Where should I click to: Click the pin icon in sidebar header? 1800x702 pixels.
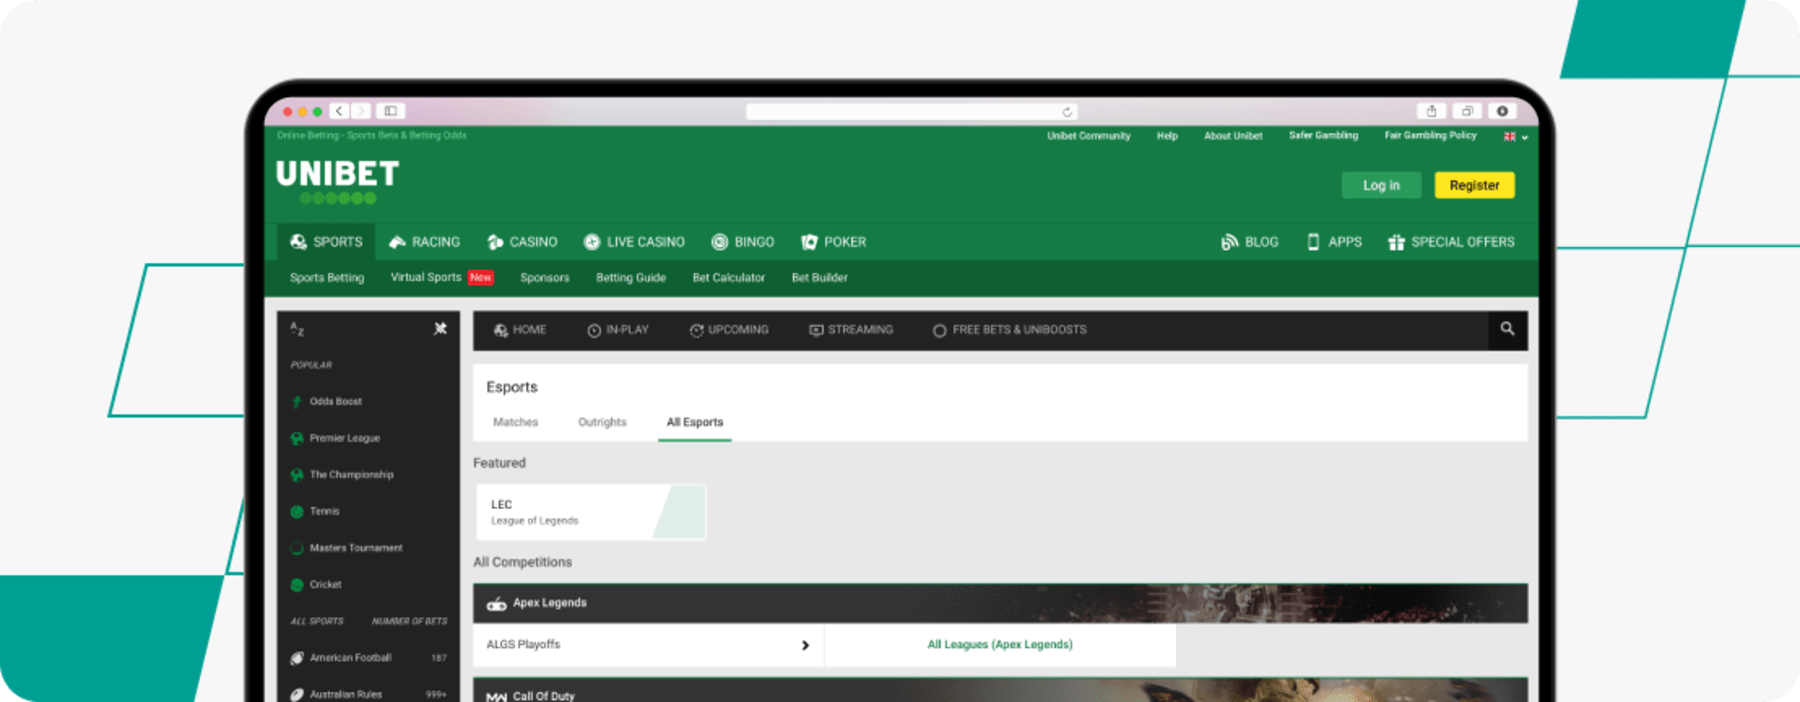(440, 329)
